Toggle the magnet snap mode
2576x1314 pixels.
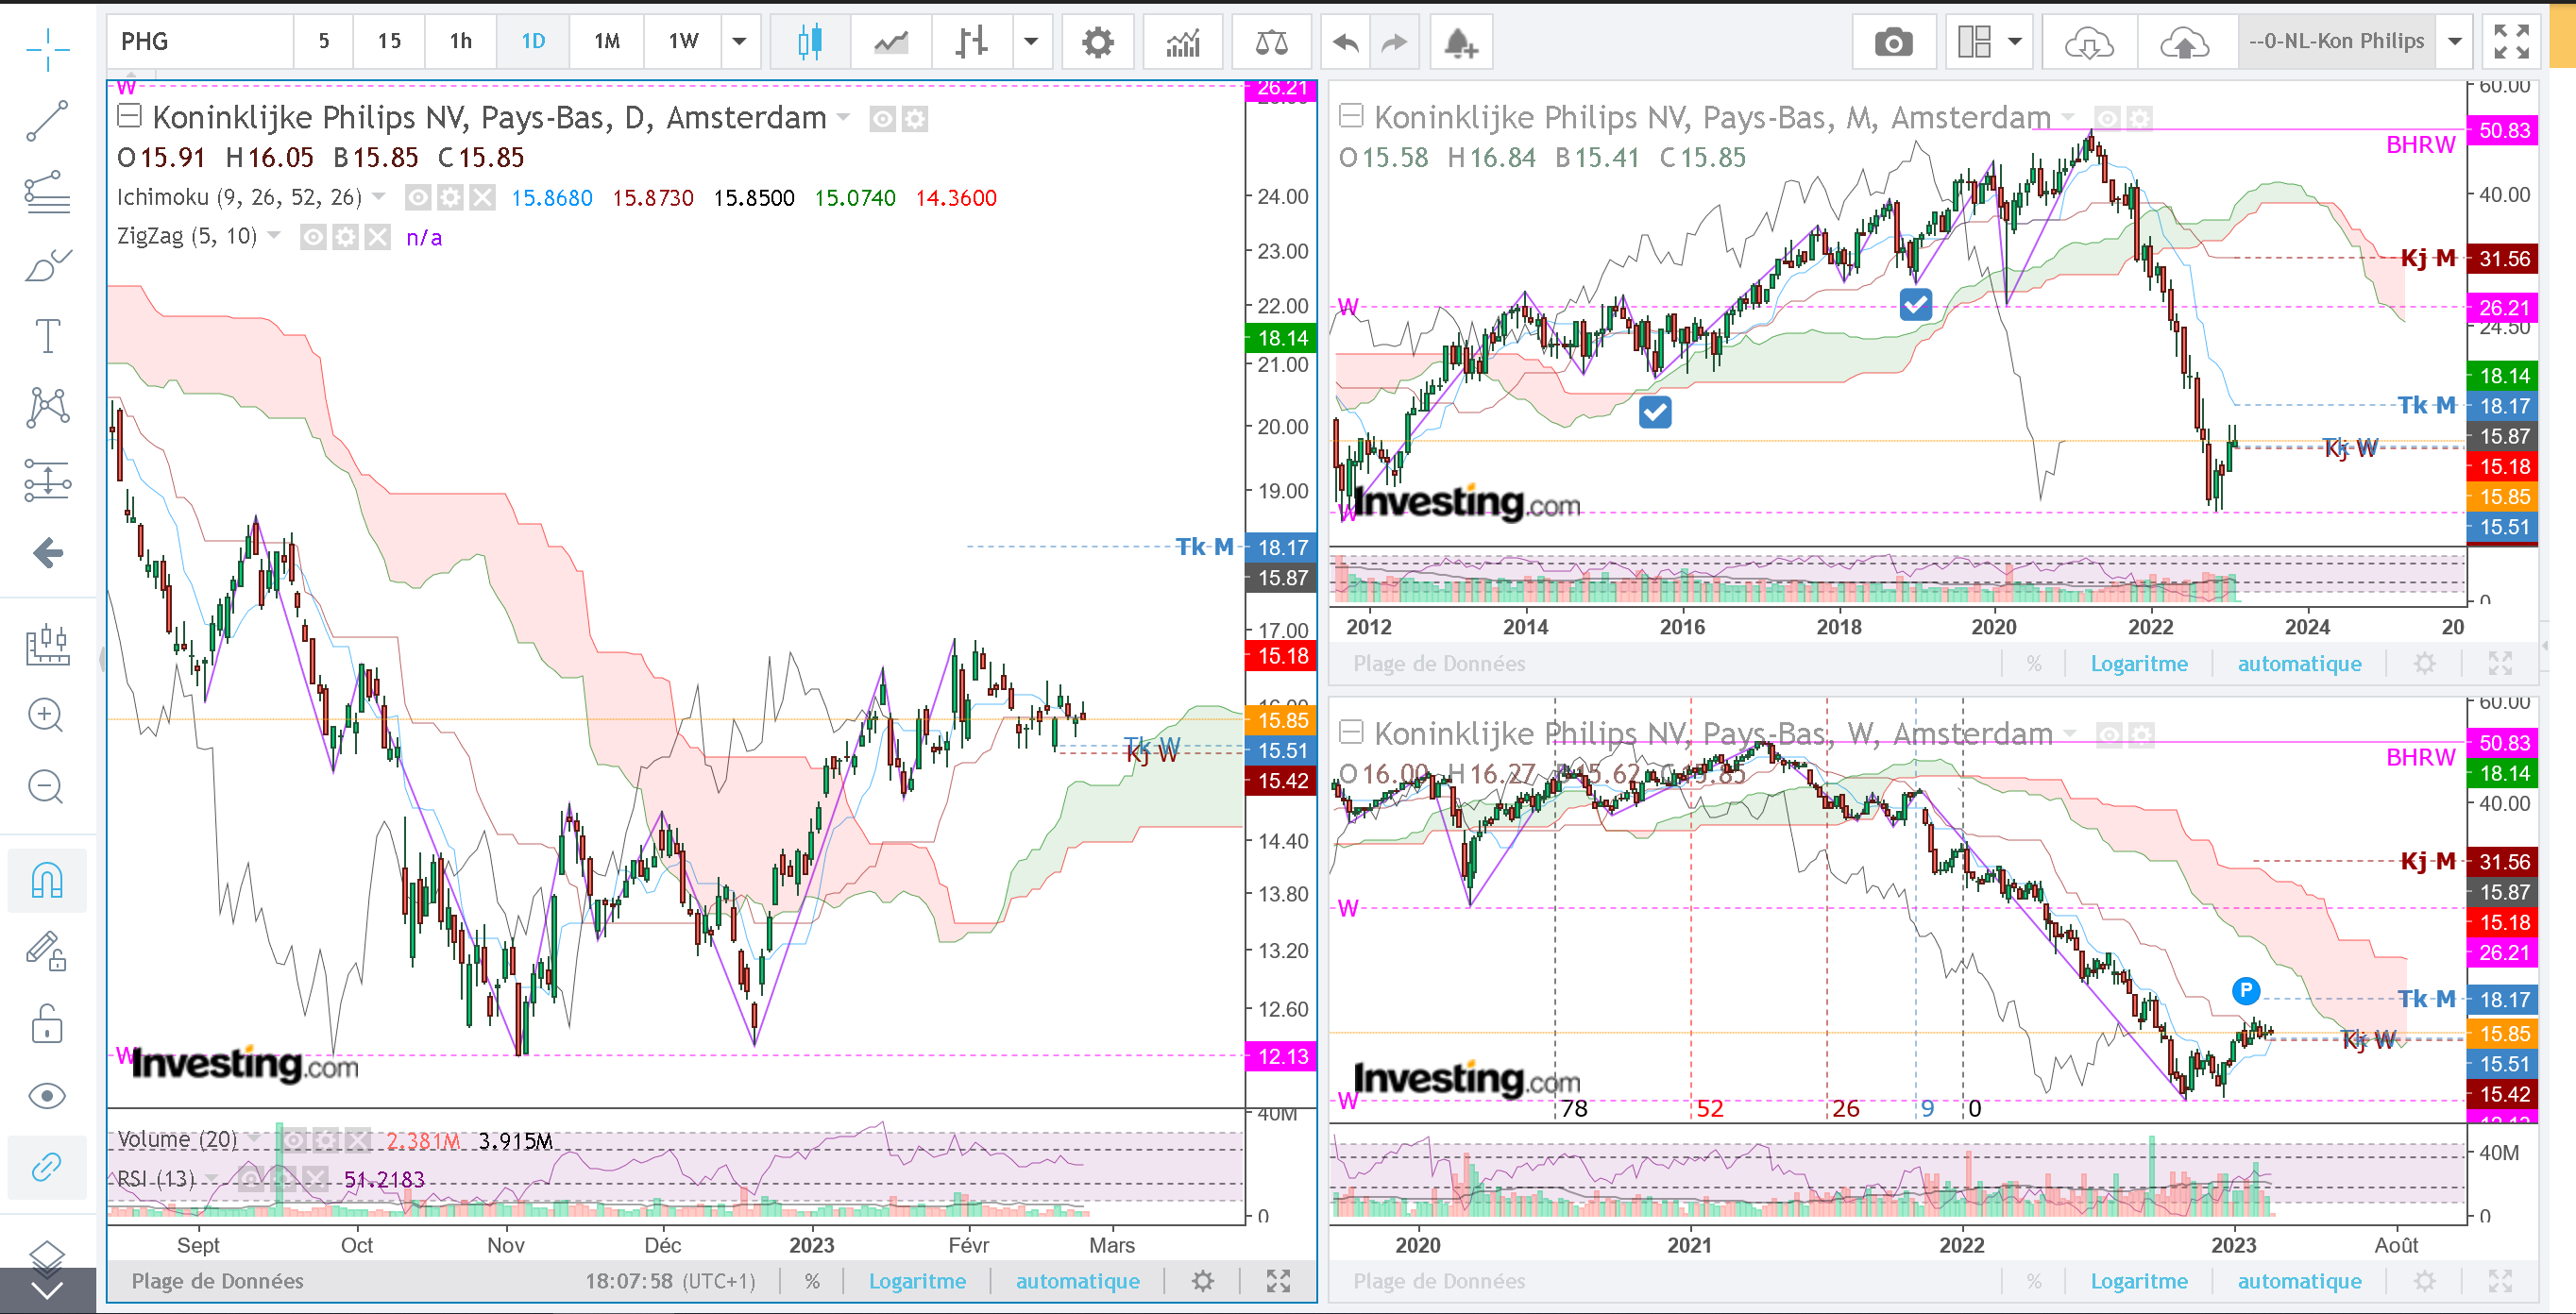(47, 880)
